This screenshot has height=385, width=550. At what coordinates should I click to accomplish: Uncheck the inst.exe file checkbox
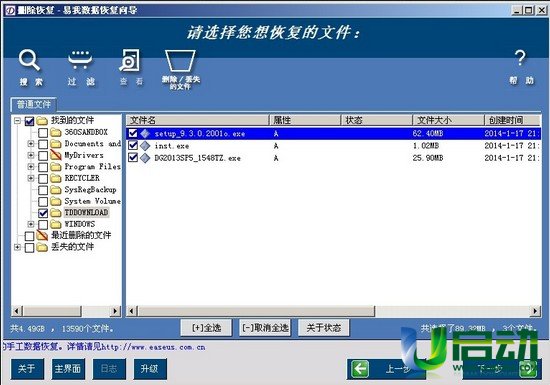pos(133,145)
